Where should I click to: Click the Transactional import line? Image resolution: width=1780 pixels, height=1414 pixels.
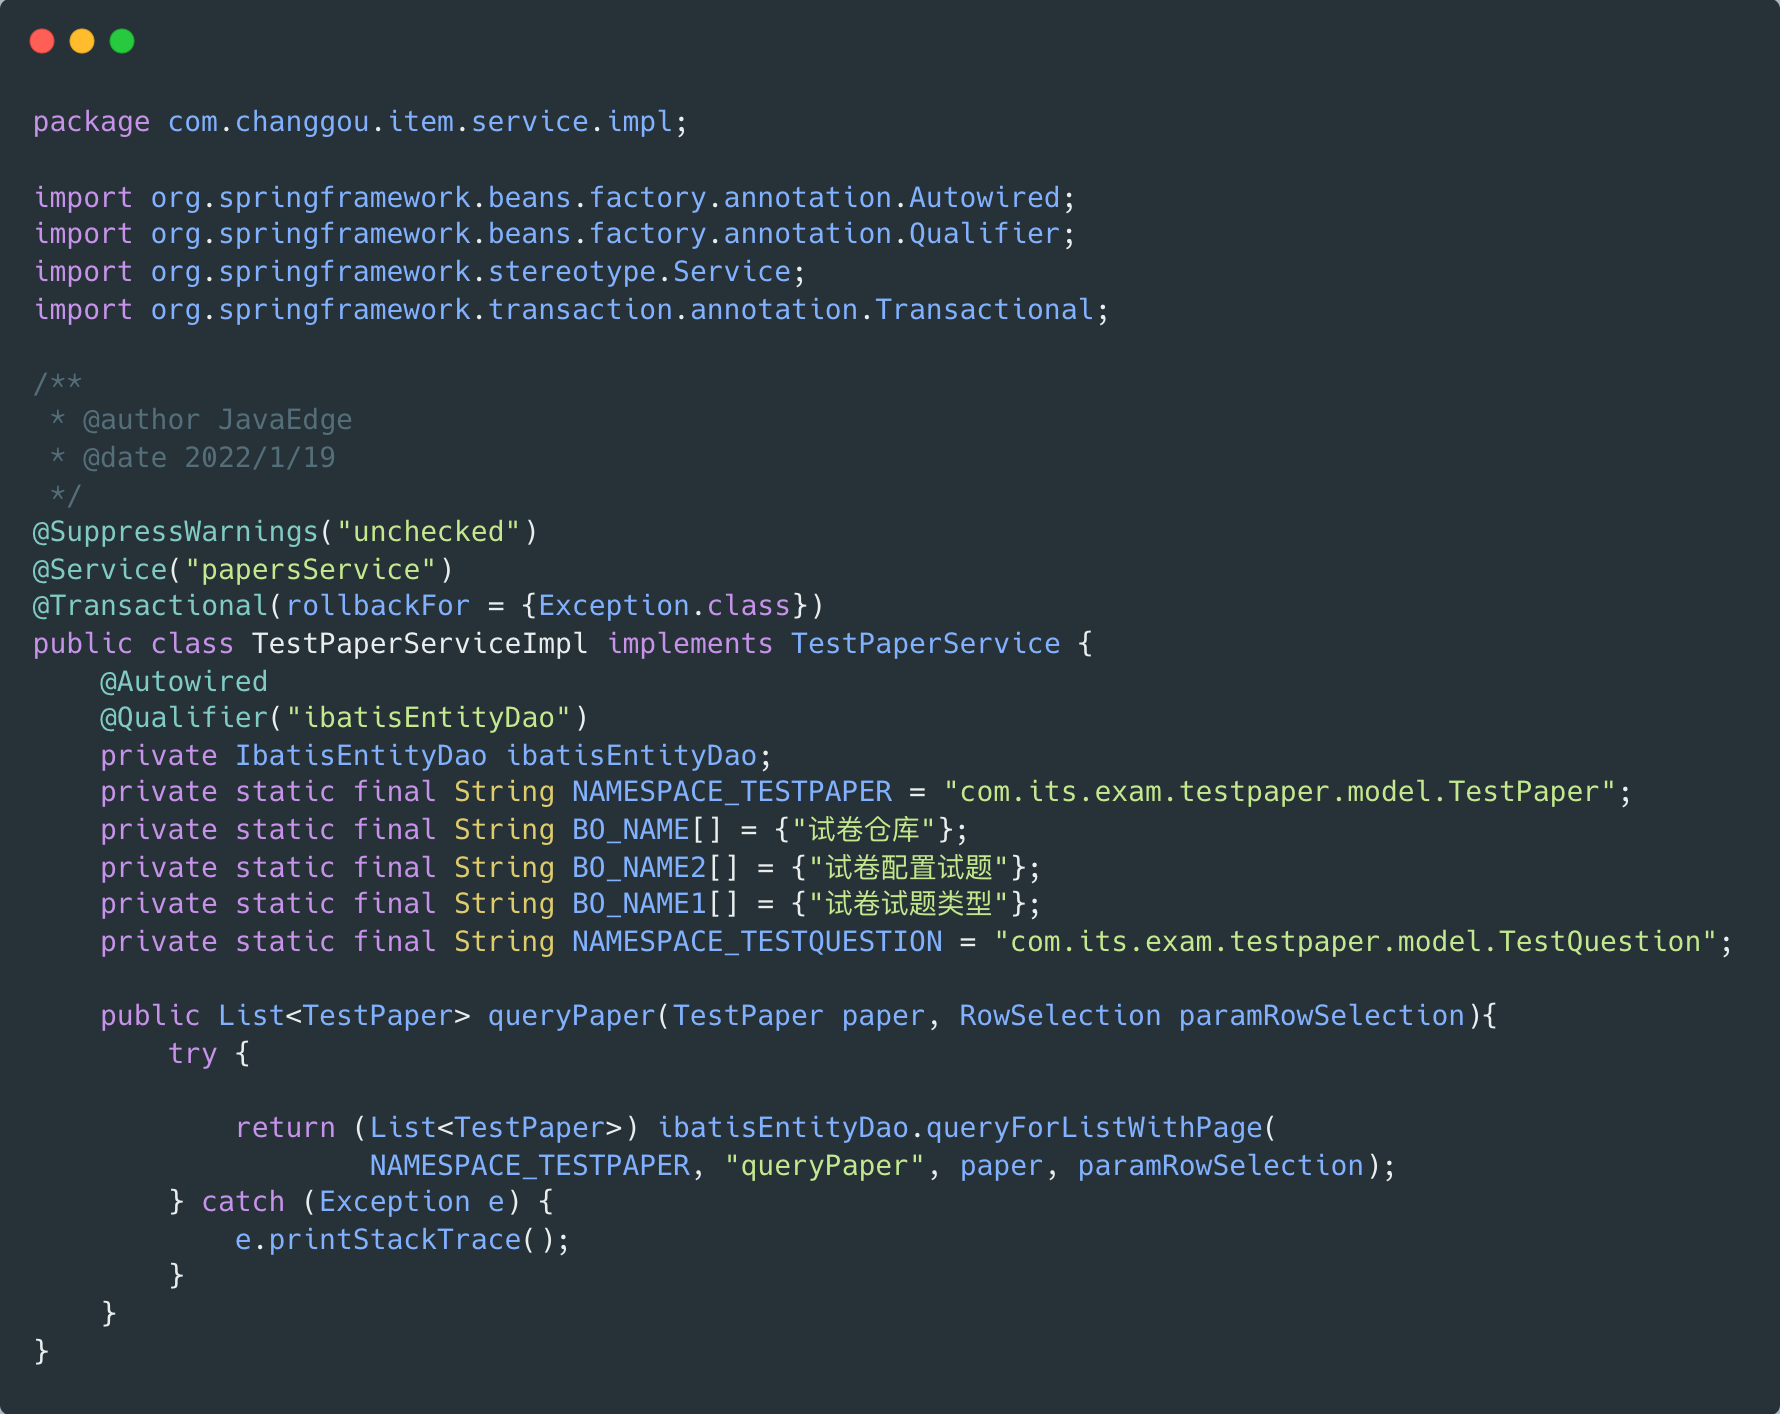coord(571,310)
